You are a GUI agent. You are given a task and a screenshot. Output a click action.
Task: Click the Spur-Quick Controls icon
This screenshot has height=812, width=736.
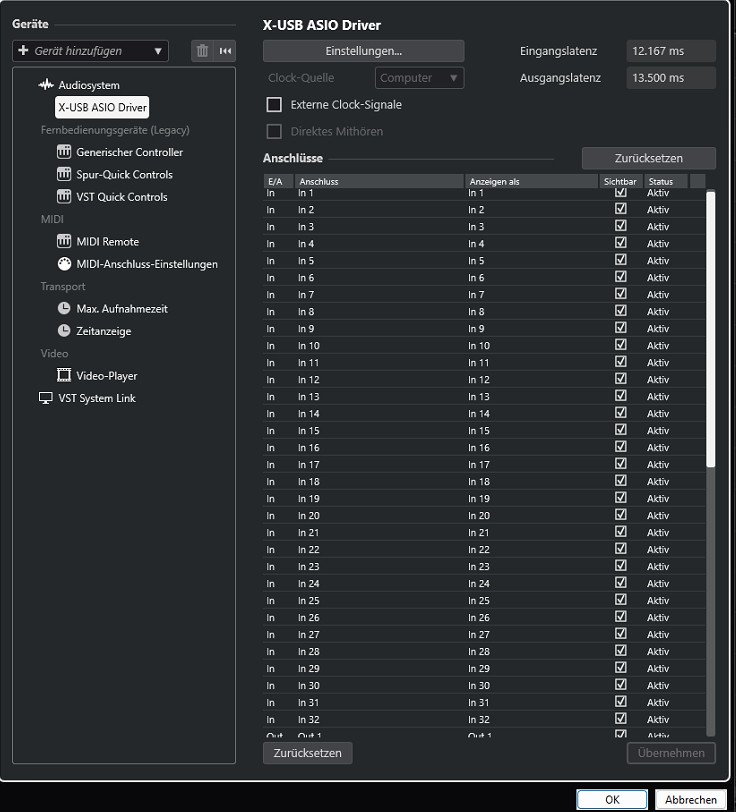tap(64, 174)
